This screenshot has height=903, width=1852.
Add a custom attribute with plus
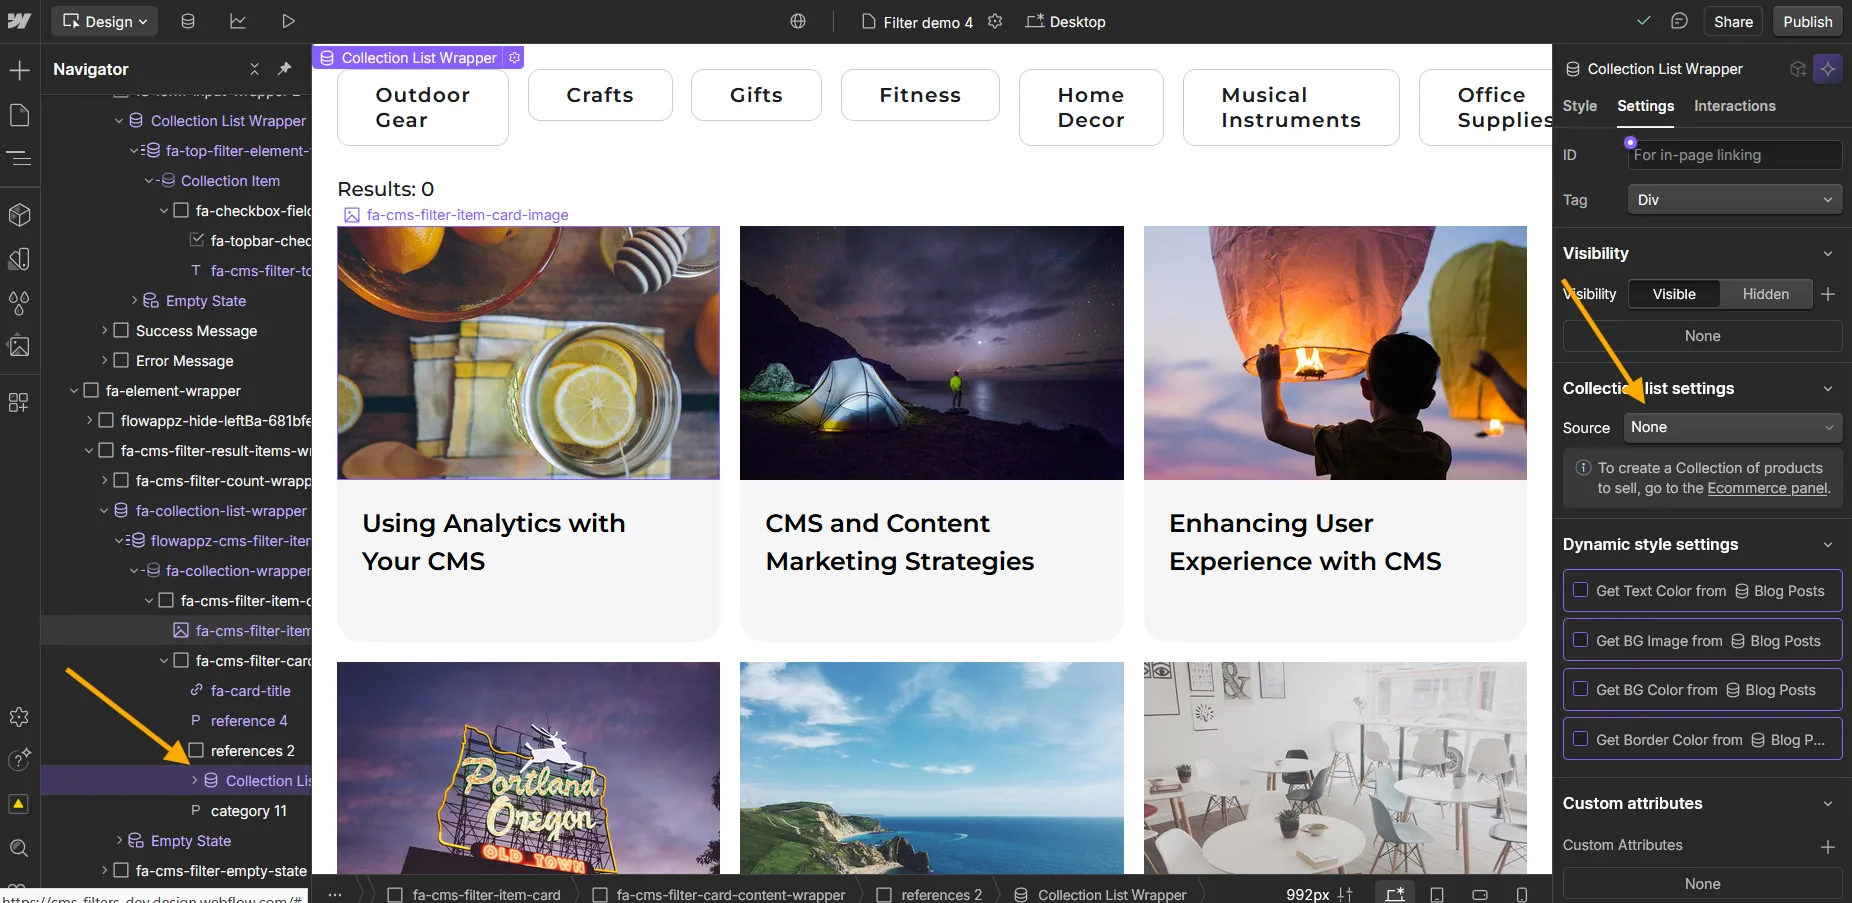(x=1828, y=847)
